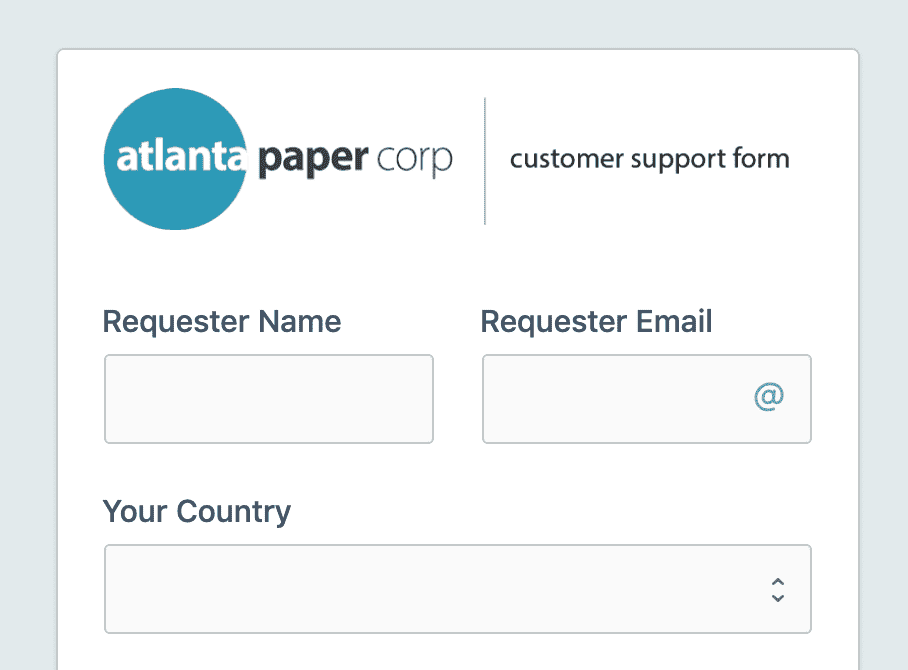Image resolution: width=908 pixels, height=670 pixels.
Task: Click the Requester Name label
Action: coord(222,322)
